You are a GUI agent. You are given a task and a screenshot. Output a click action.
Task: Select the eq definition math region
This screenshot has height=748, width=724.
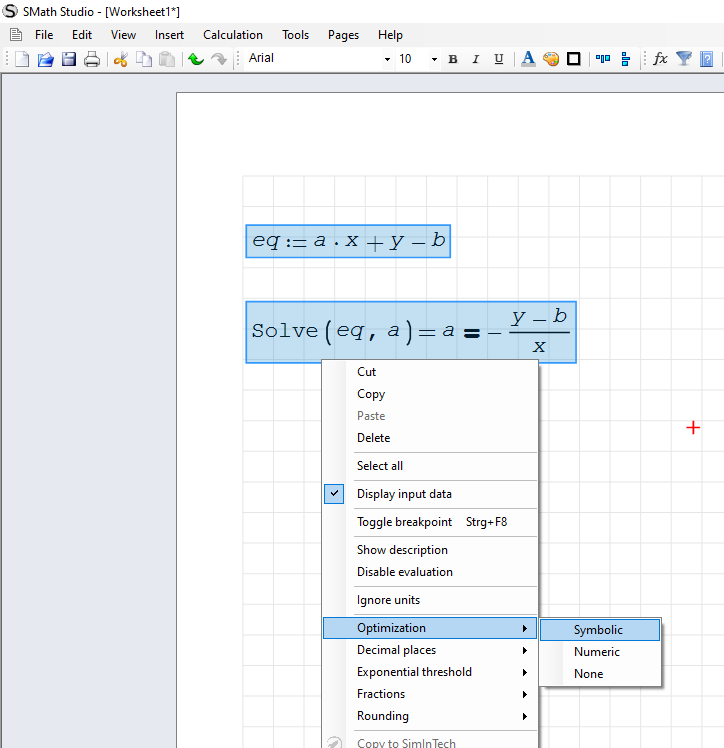point(348,241)
